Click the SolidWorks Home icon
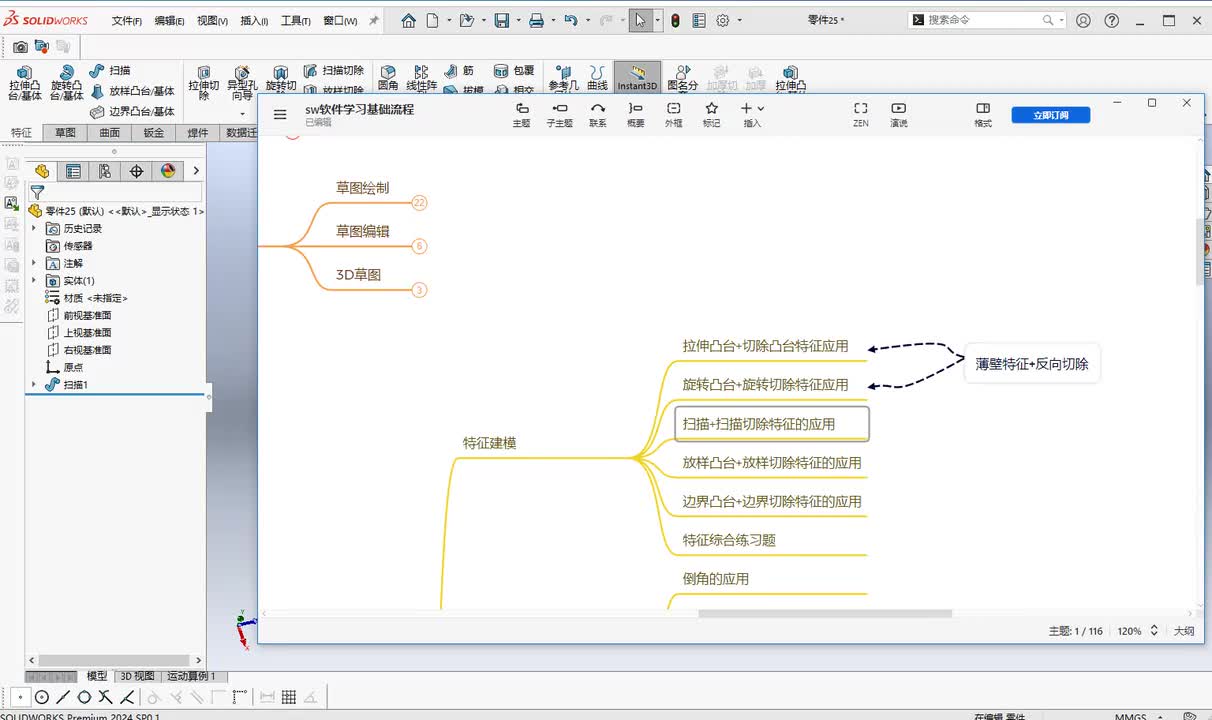Image resolution: width=1212 pixels, height=720 pixels. 408,20
